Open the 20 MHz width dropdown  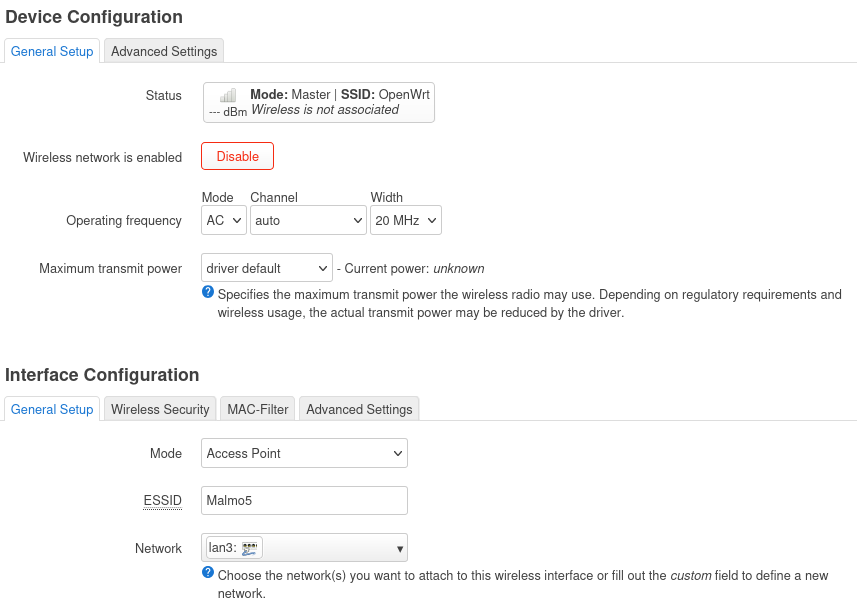[405, 220]
